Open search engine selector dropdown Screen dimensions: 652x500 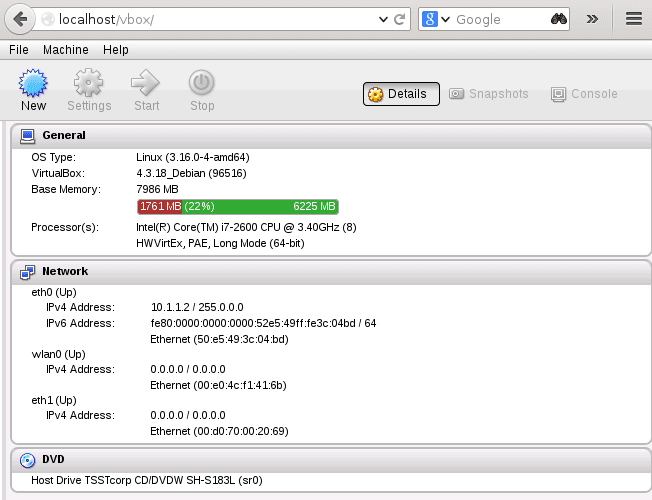tap(445, 20)
